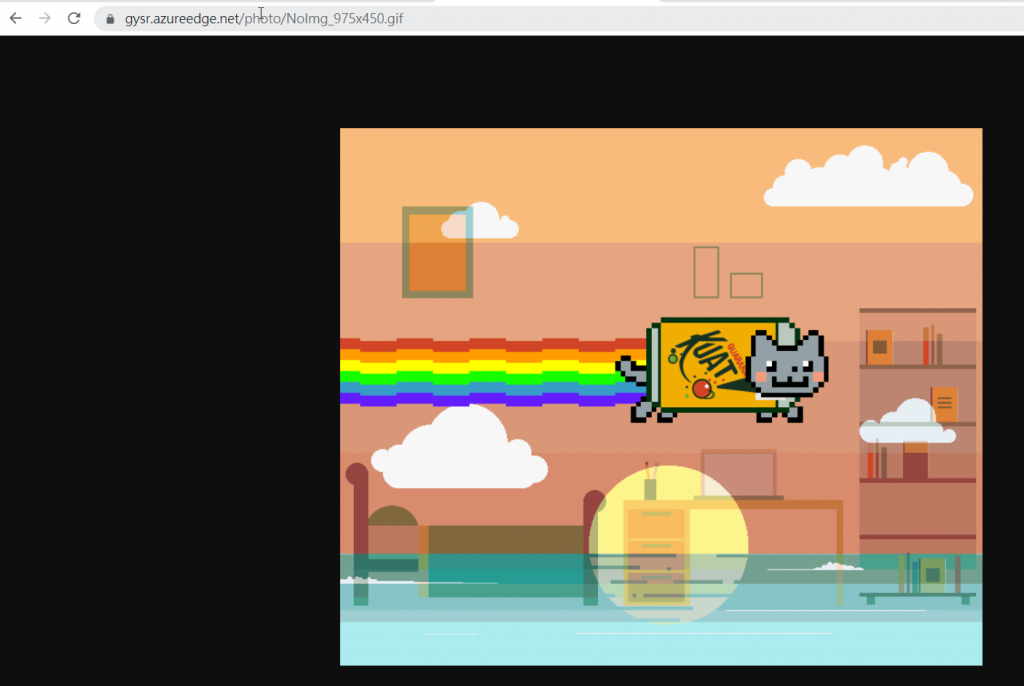Reload the page with refresh icon

(74, 18)
